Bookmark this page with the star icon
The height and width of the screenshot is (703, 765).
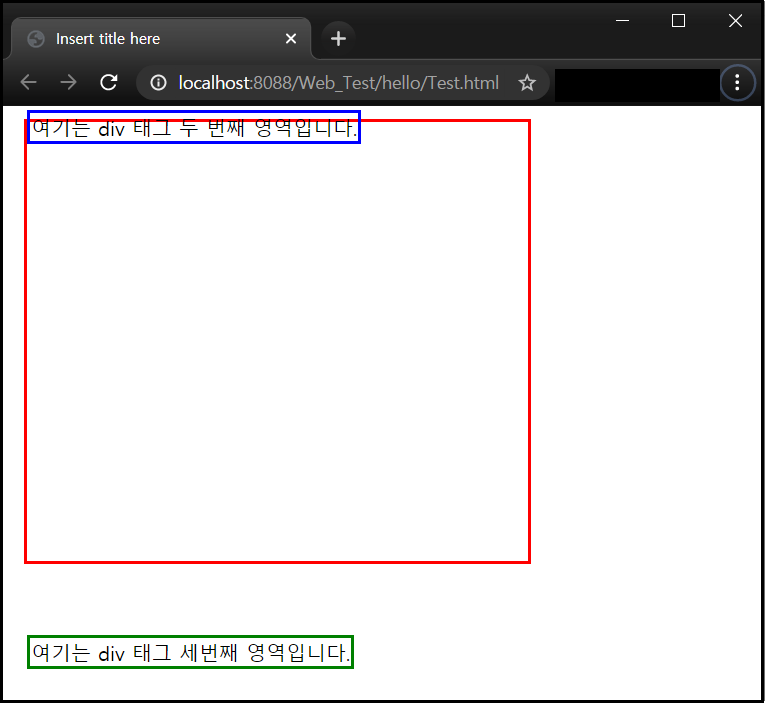click(527, 82)
